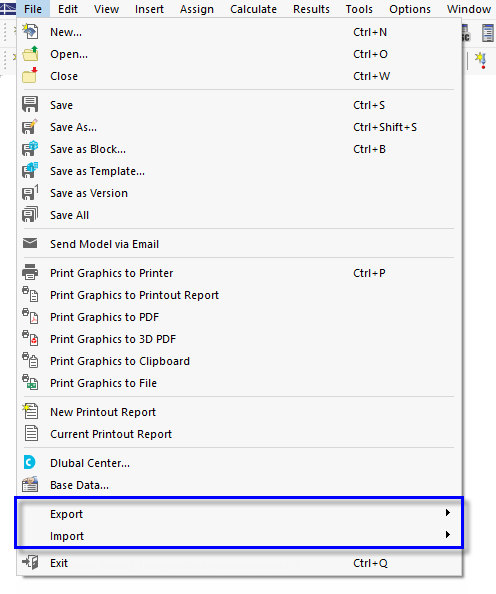
Task: Click the Print Graphics to Clipboard icon
Action: (x=30, y=360)
